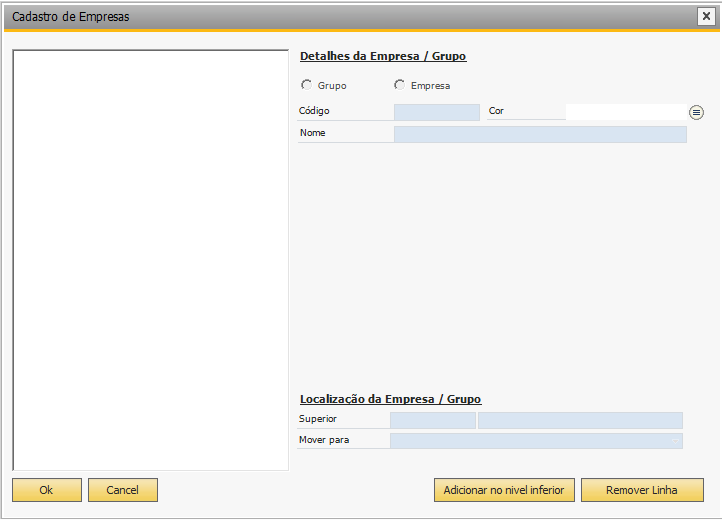Open the Mover para dropdown
The width and height of the screenshot is (722, 520).
pos(536,441)
